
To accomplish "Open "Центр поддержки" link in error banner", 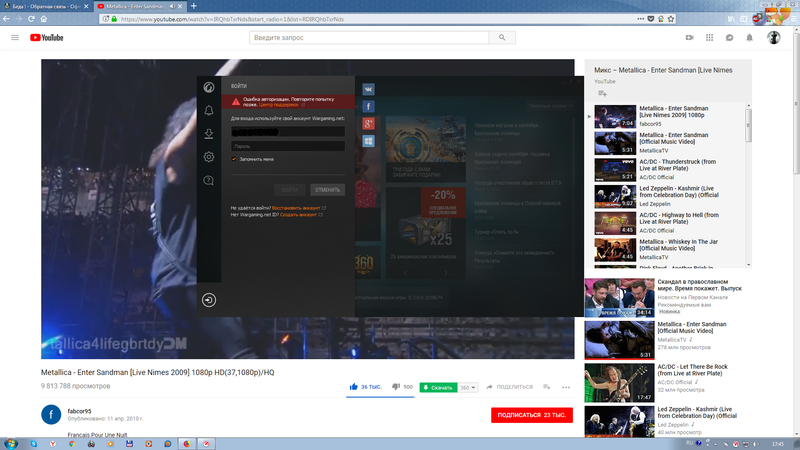I will point(279,105).
